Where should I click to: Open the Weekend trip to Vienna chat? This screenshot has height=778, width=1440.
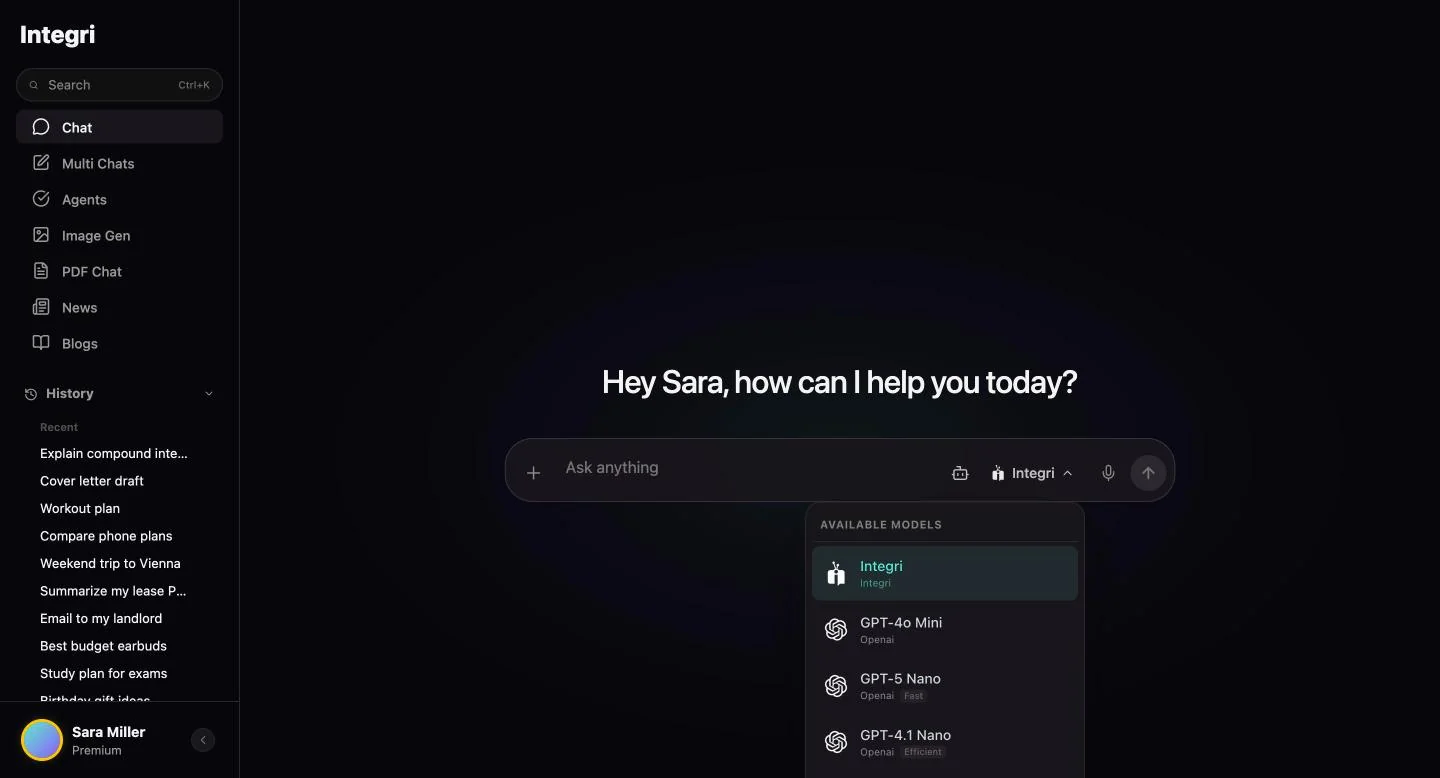(x=110, y=563)
